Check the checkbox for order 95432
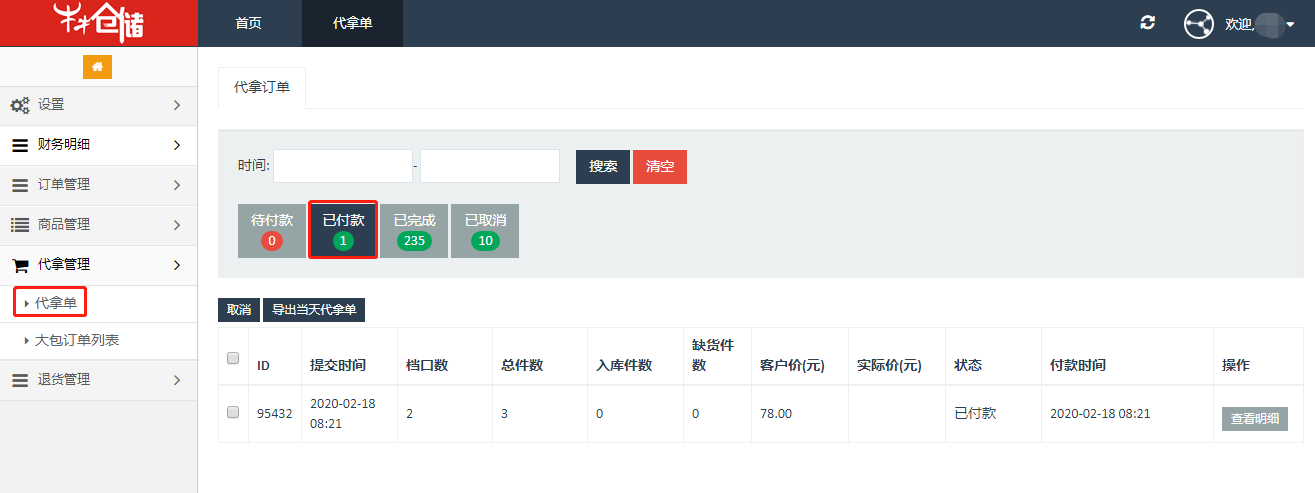Viewport: 1315px width, 493px height. [x=233, y=412]
